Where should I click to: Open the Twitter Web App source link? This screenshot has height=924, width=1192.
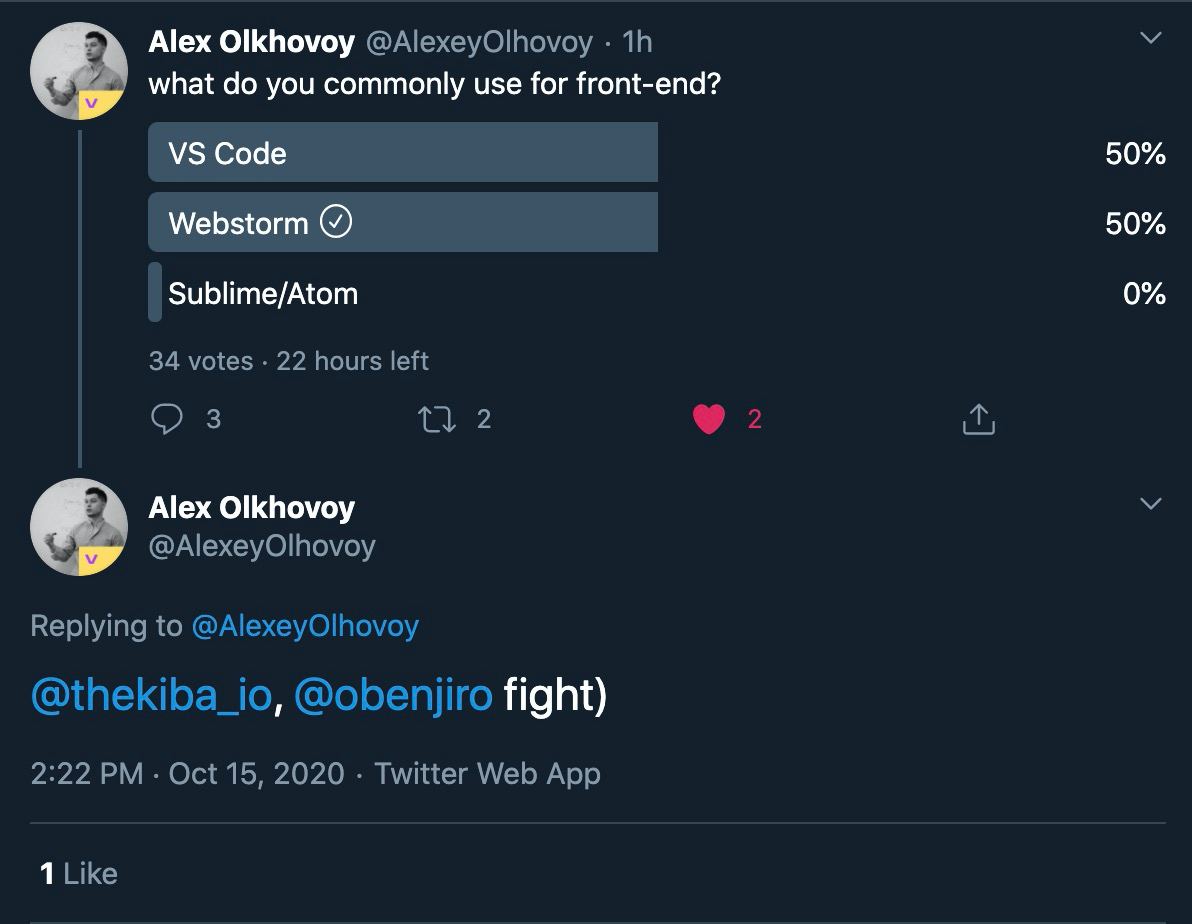coord(487,774)
